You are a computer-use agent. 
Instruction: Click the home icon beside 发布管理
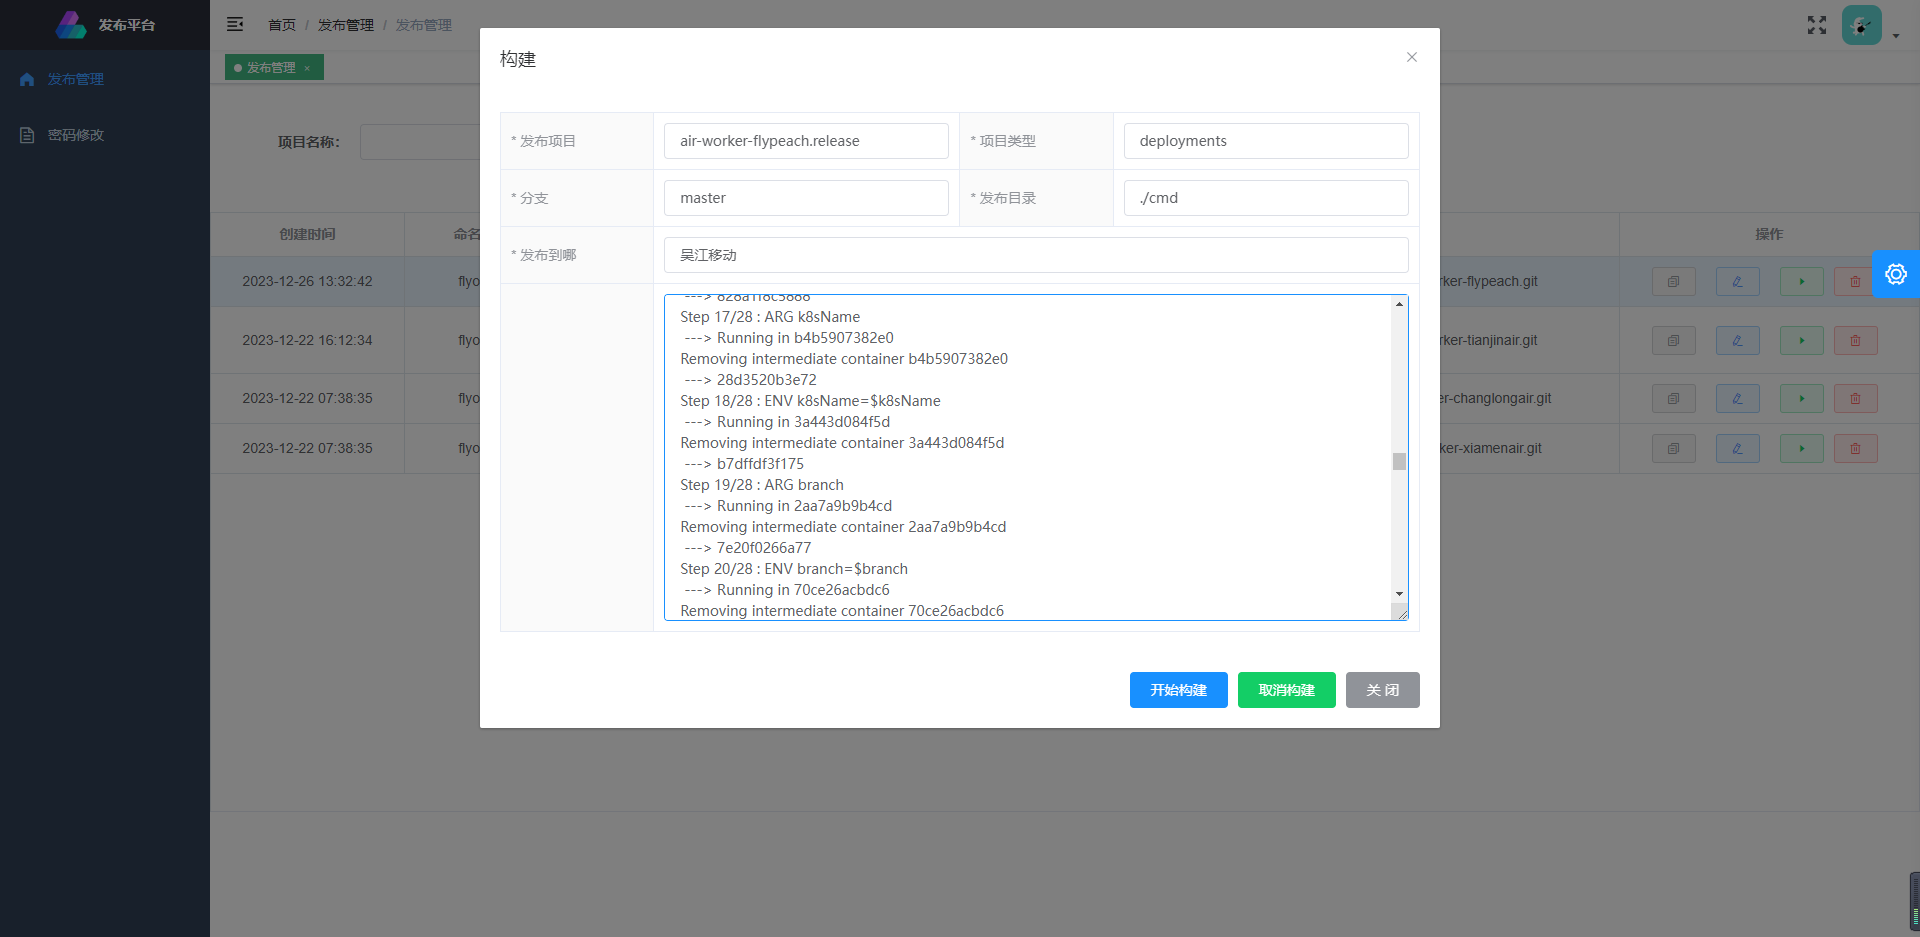[x=27, y=79]
